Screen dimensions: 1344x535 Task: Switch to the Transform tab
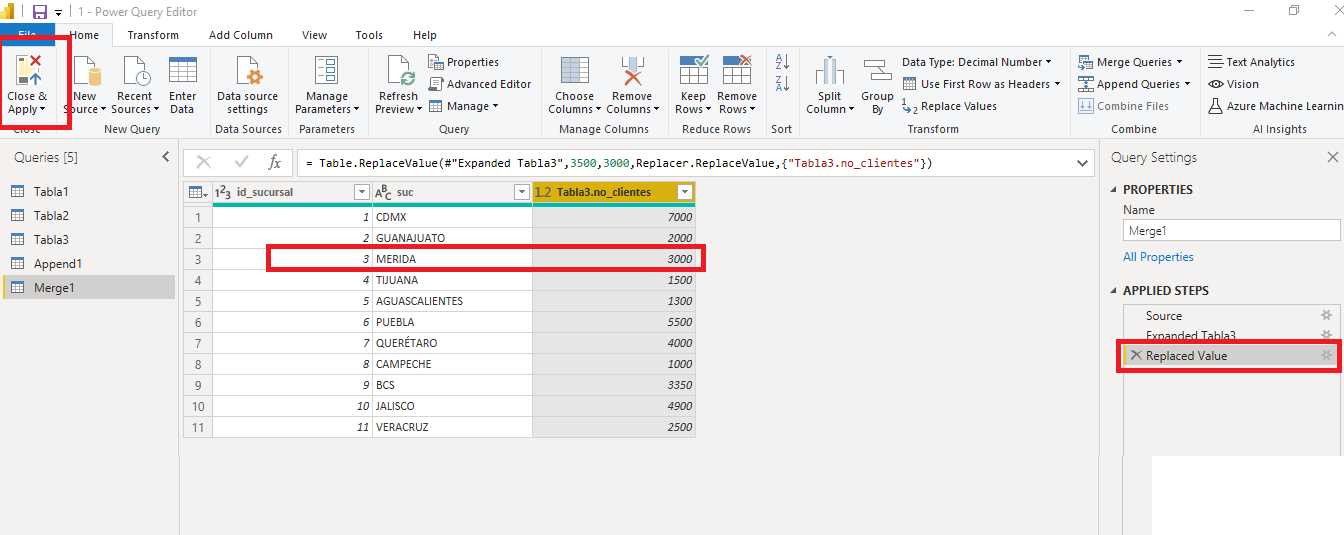(x=153, y=35)
